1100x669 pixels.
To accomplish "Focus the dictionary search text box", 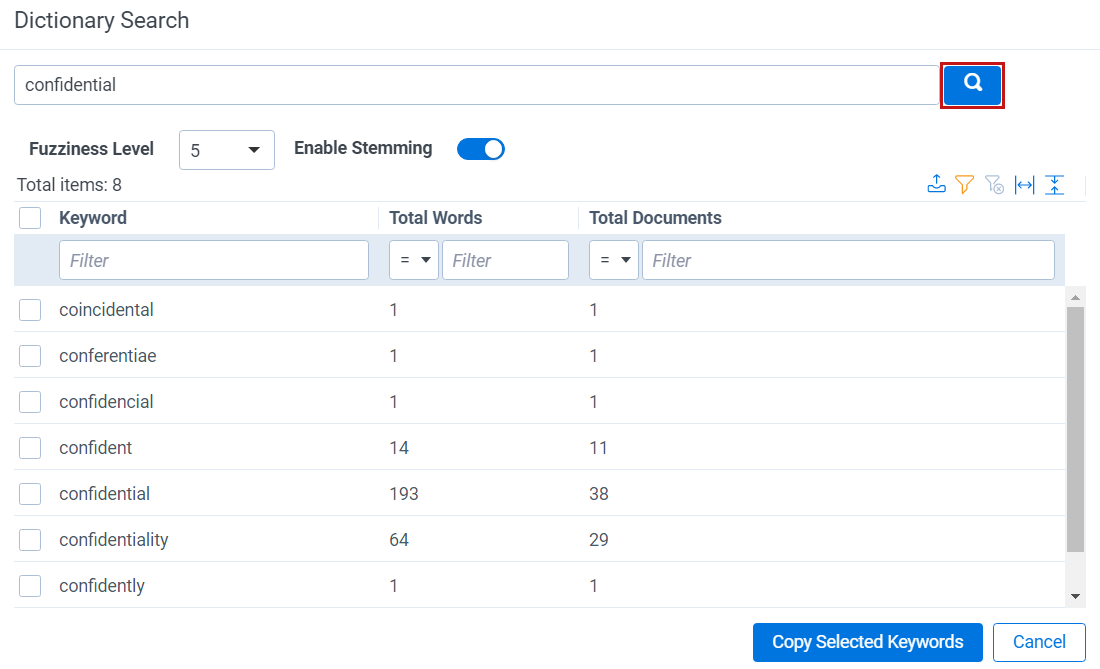I will (476, 85).
